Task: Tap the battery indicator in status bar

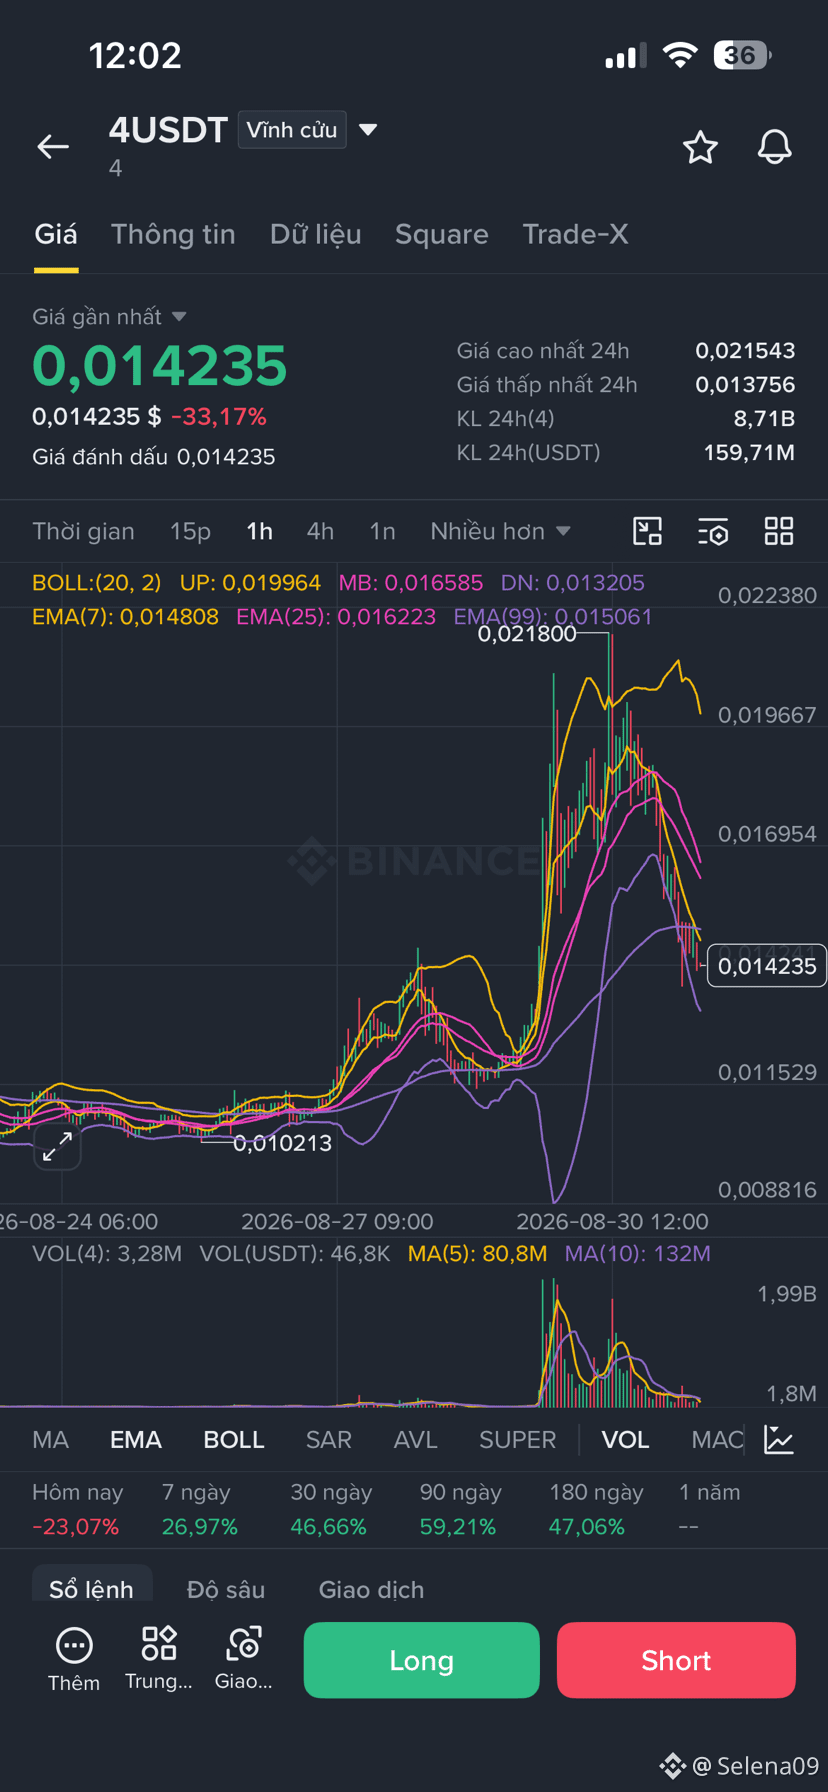Action: coord(742,55)
